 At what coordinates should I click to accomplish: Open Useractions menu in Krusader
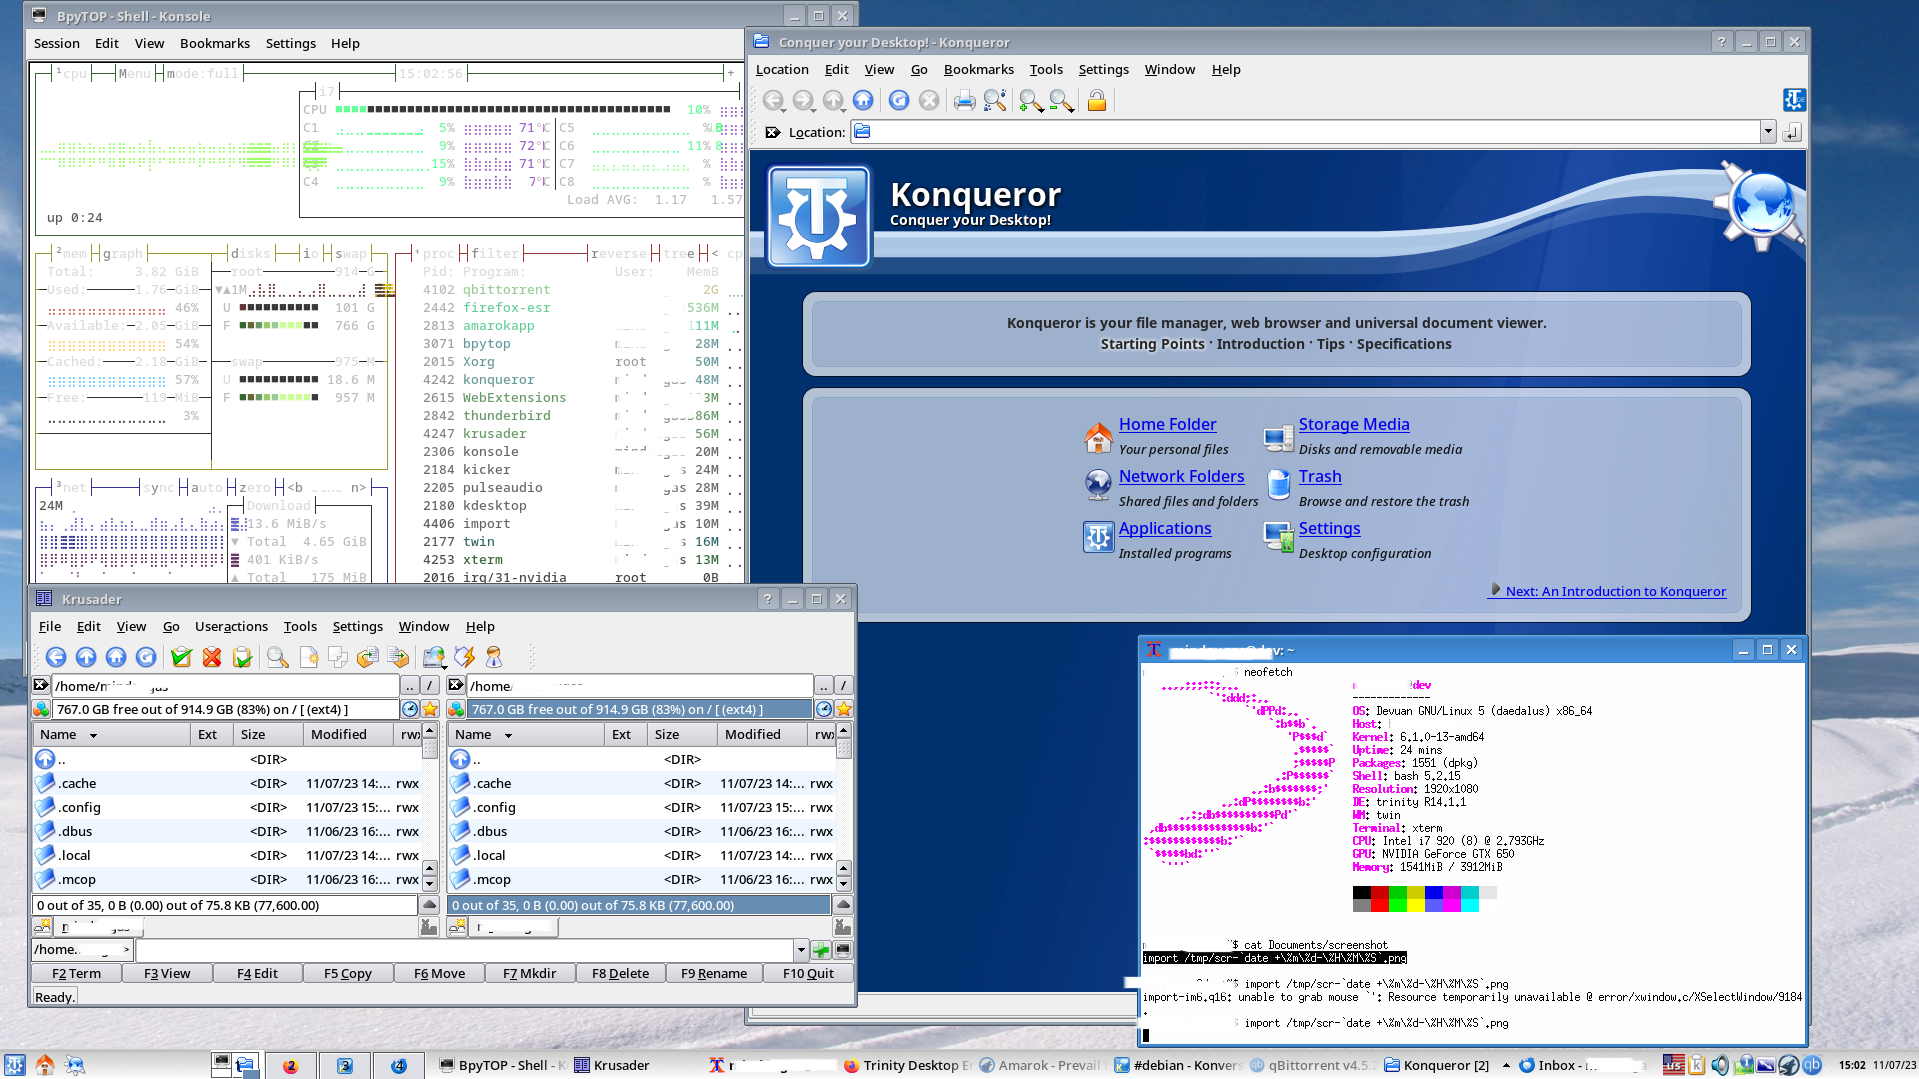pyautogui.click(x=231, y=626)
